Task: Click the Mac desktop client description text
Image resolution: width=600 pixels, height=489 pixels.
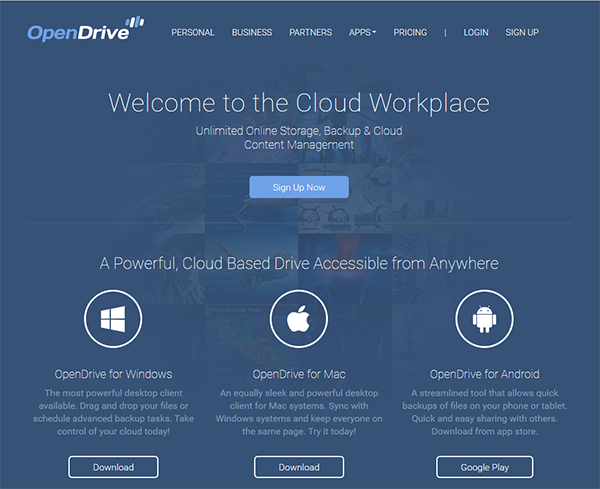Action: tap(299, 412)
